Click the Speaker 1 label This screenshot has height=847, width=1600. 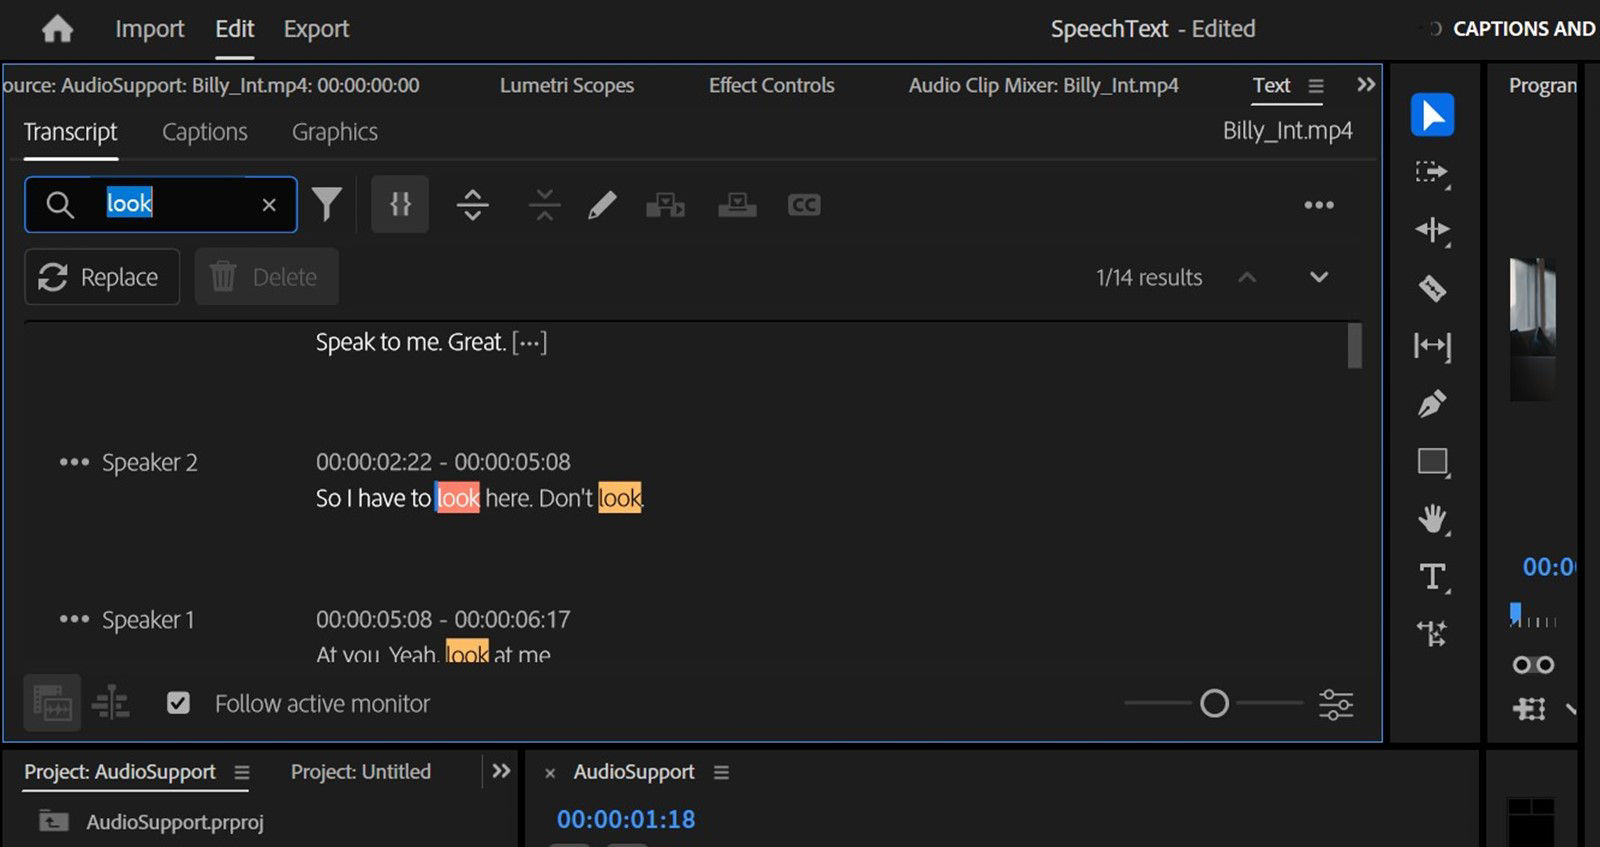(148, 620)
